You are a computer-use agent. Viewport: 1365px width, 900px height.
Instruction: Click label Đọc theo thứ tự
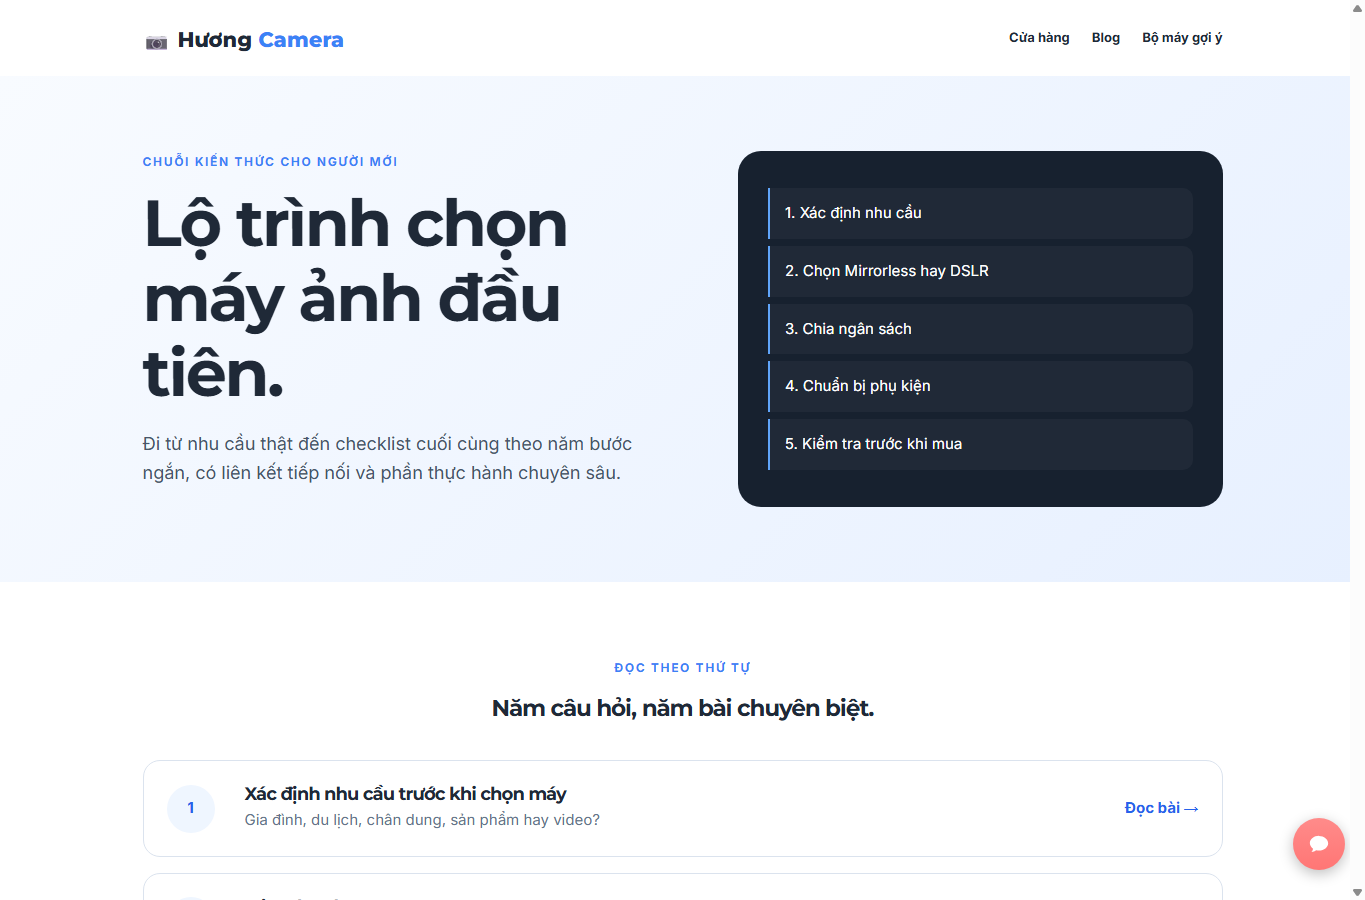click(x=682, y=667)
